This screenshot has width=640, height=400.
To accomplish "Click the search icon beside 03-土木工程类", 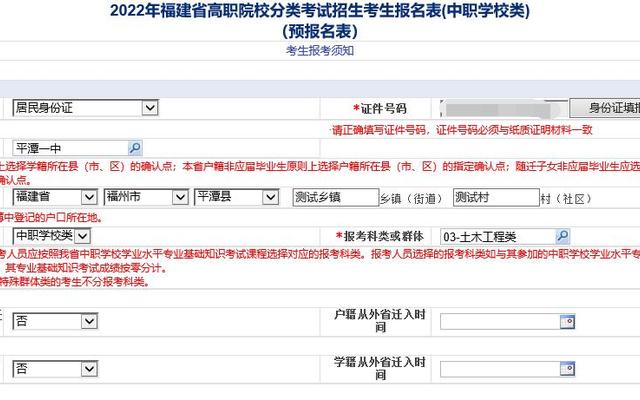I will click(562, 236).
